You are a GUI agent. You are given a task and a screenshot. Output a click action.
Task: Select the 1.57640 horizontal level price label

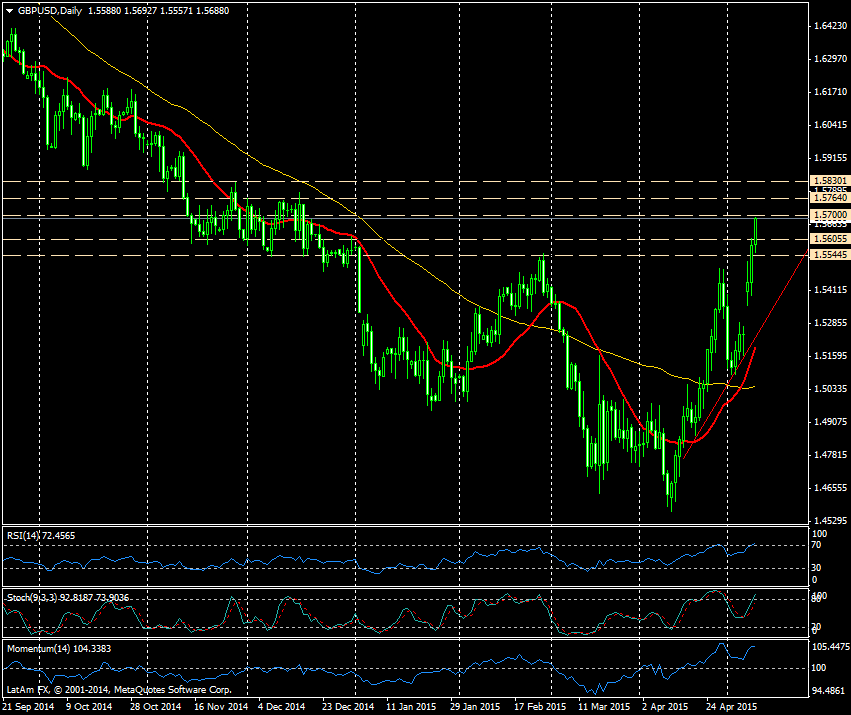(827, 199)
